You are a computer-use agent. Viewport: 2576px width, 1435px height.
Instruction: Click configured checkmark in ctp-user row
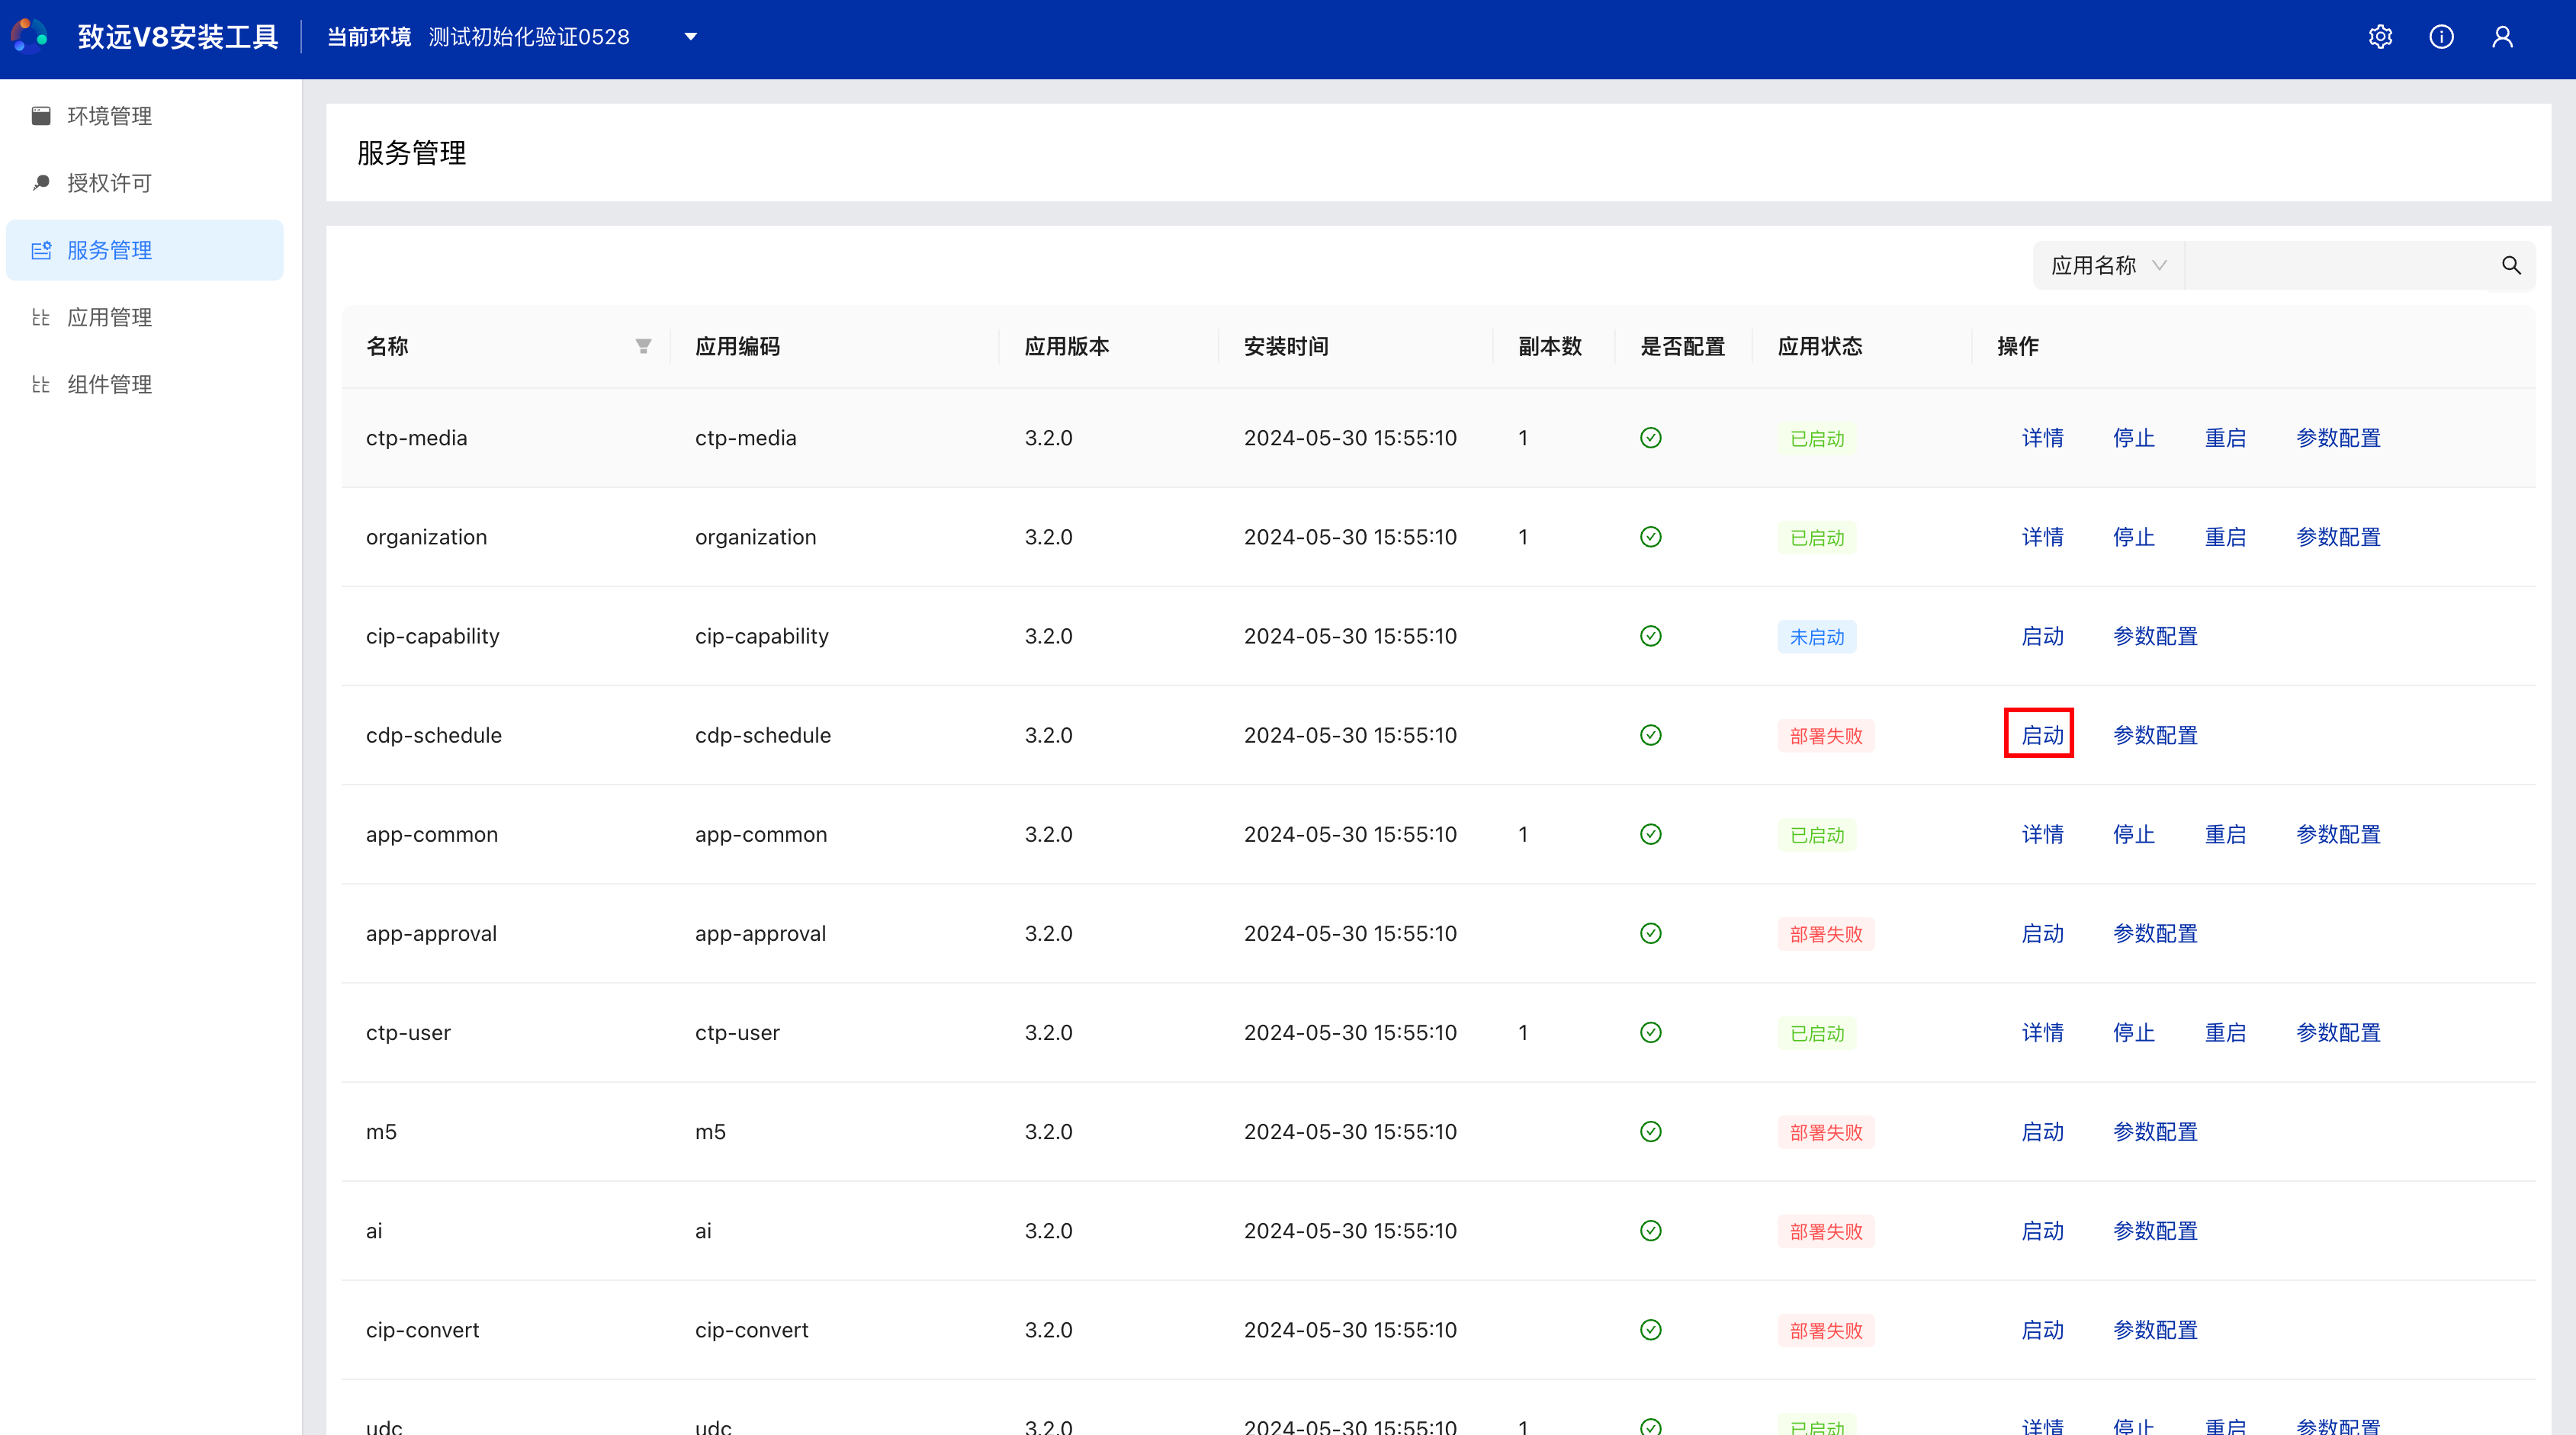1651,1032
